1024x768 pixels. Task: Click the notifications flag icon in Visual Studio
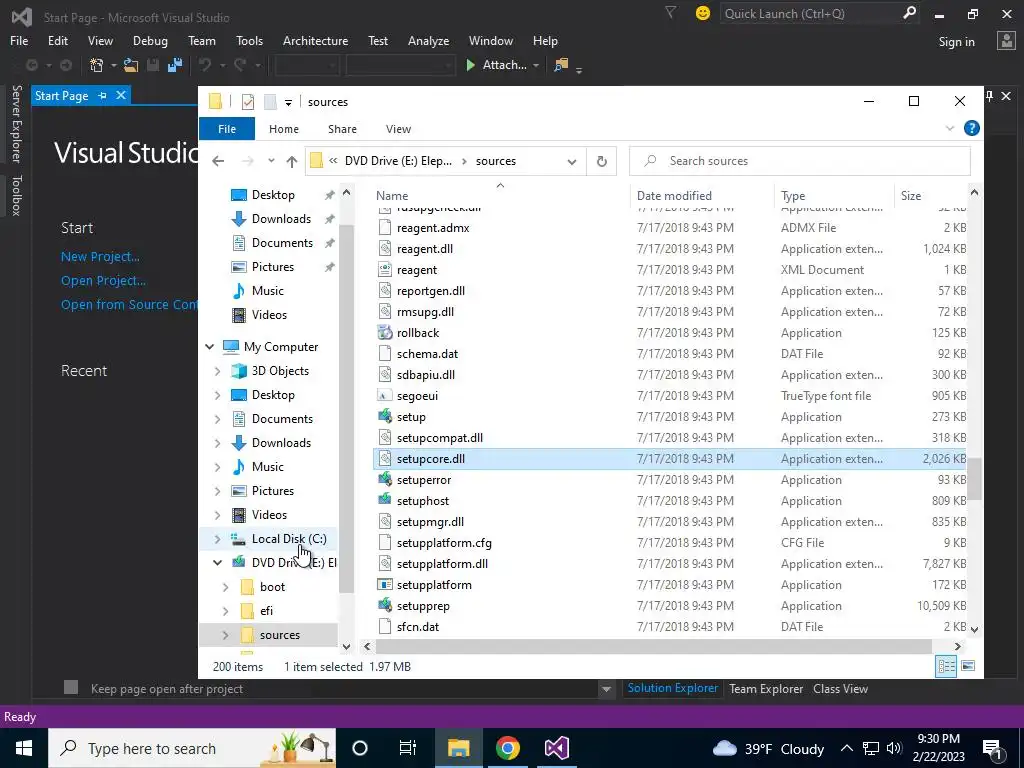670,12
